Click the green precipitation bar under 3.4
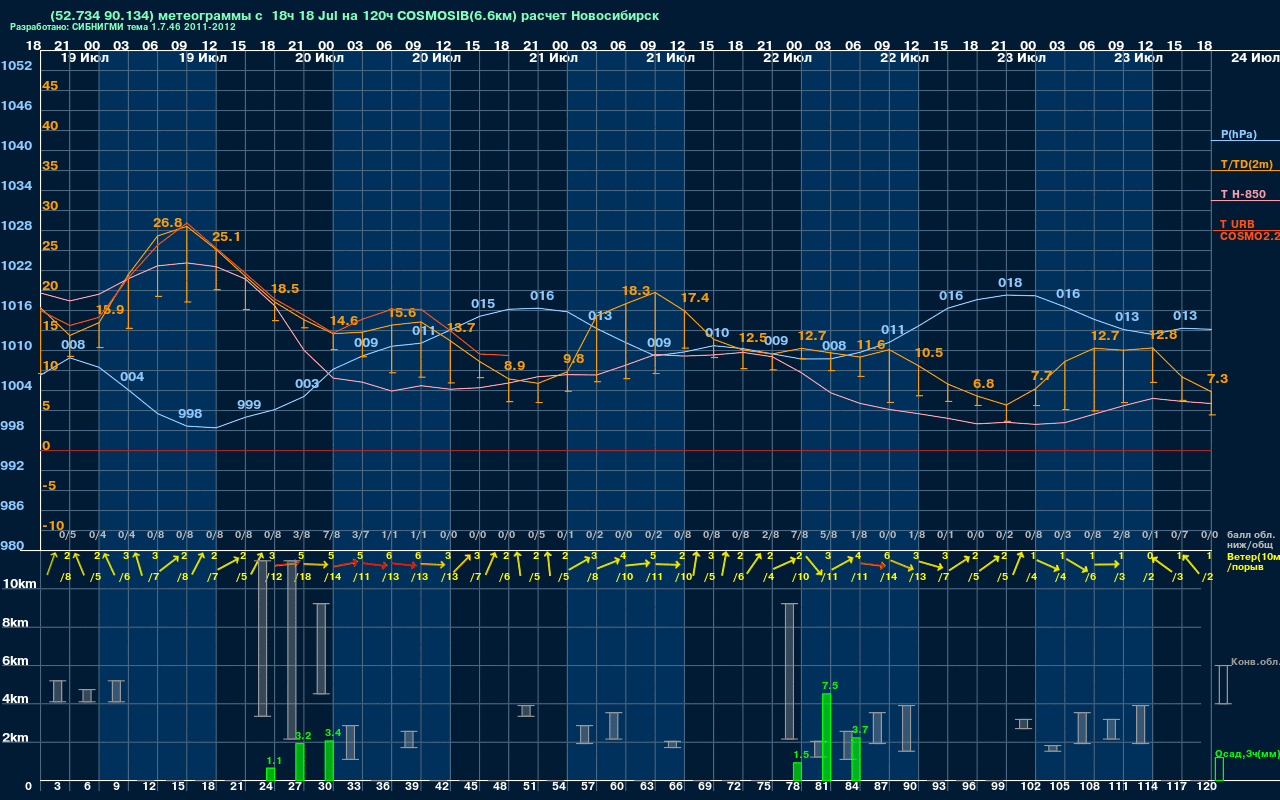1280x800 pixels. (329, 761)
